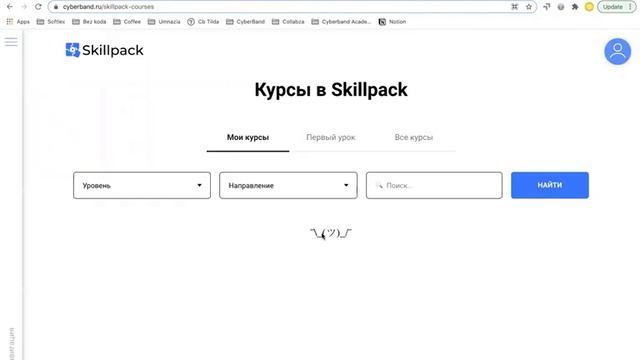Viewport: 640px width, 360px height.
Task: Open the Coffee bookmark folder
Action: click(x=127, y=22)
